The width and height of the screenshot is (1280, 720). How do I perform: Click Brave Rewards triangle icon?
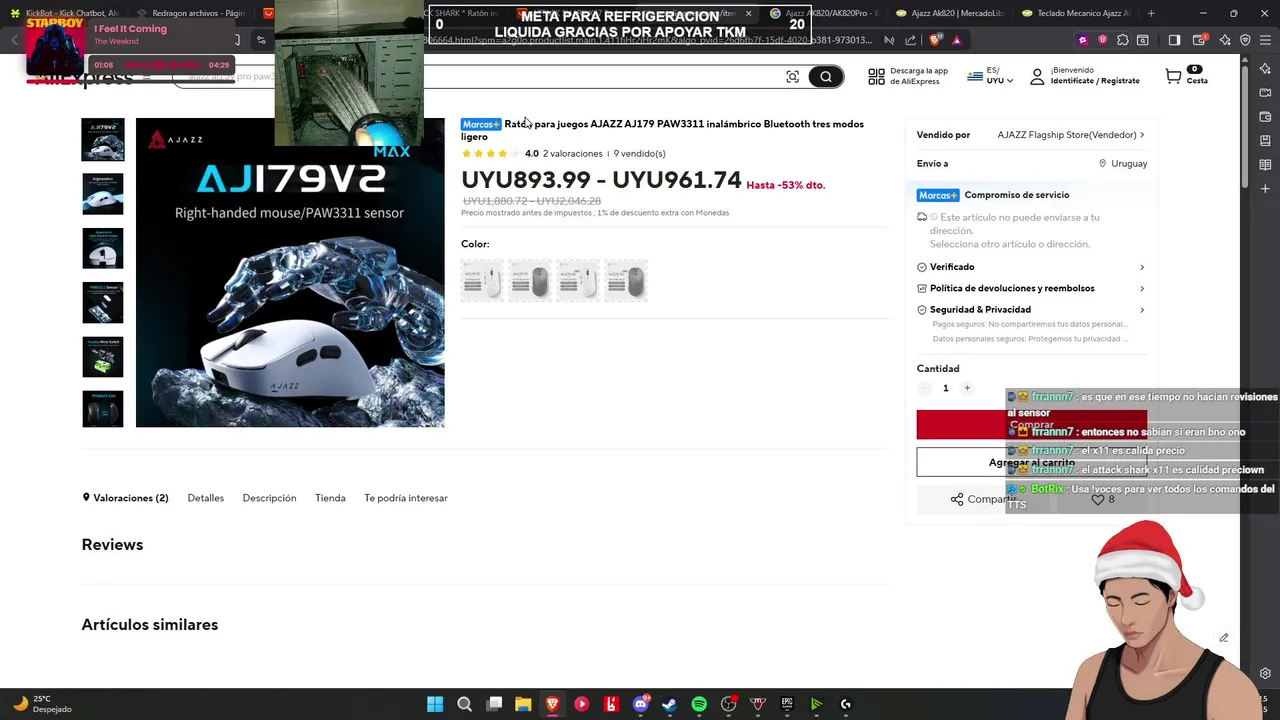click(957, 40)
